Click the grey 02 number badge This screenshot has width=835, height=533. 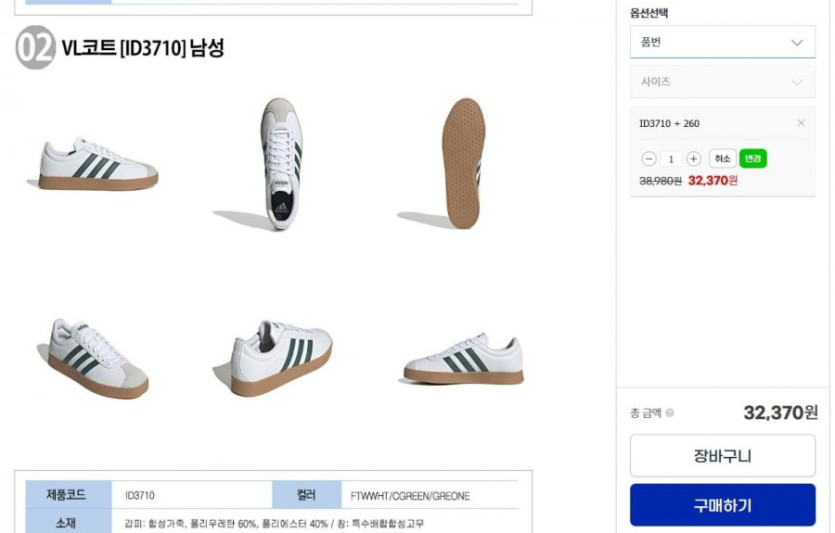(x=35, y=47)
